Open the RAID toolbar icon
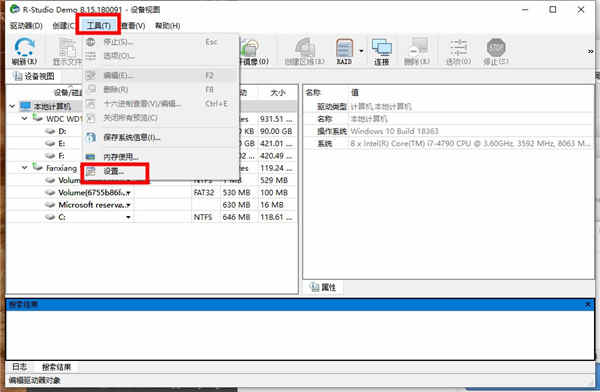The height and width of the screenshot is (392, 600). coord(344,51)
